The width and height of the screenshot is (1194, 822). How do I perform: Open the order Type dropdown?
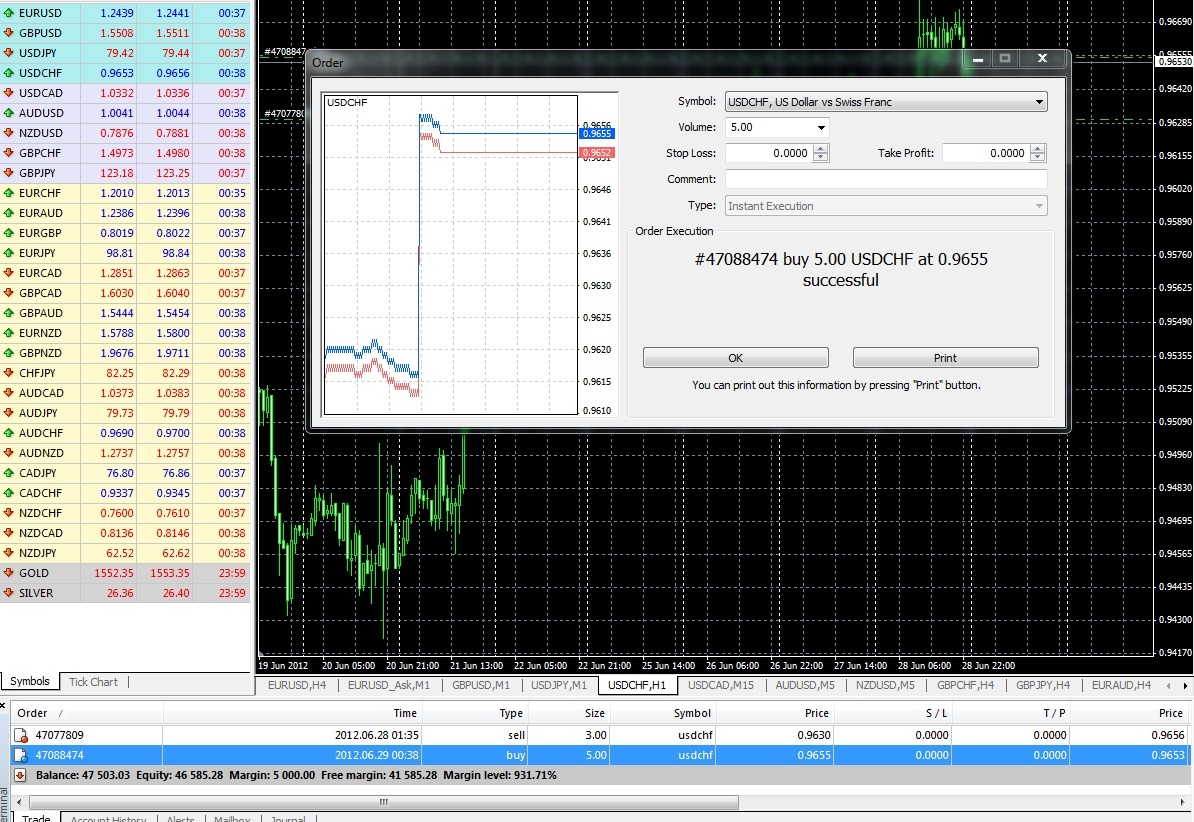pyautogui.click(x=1039, y=206)
